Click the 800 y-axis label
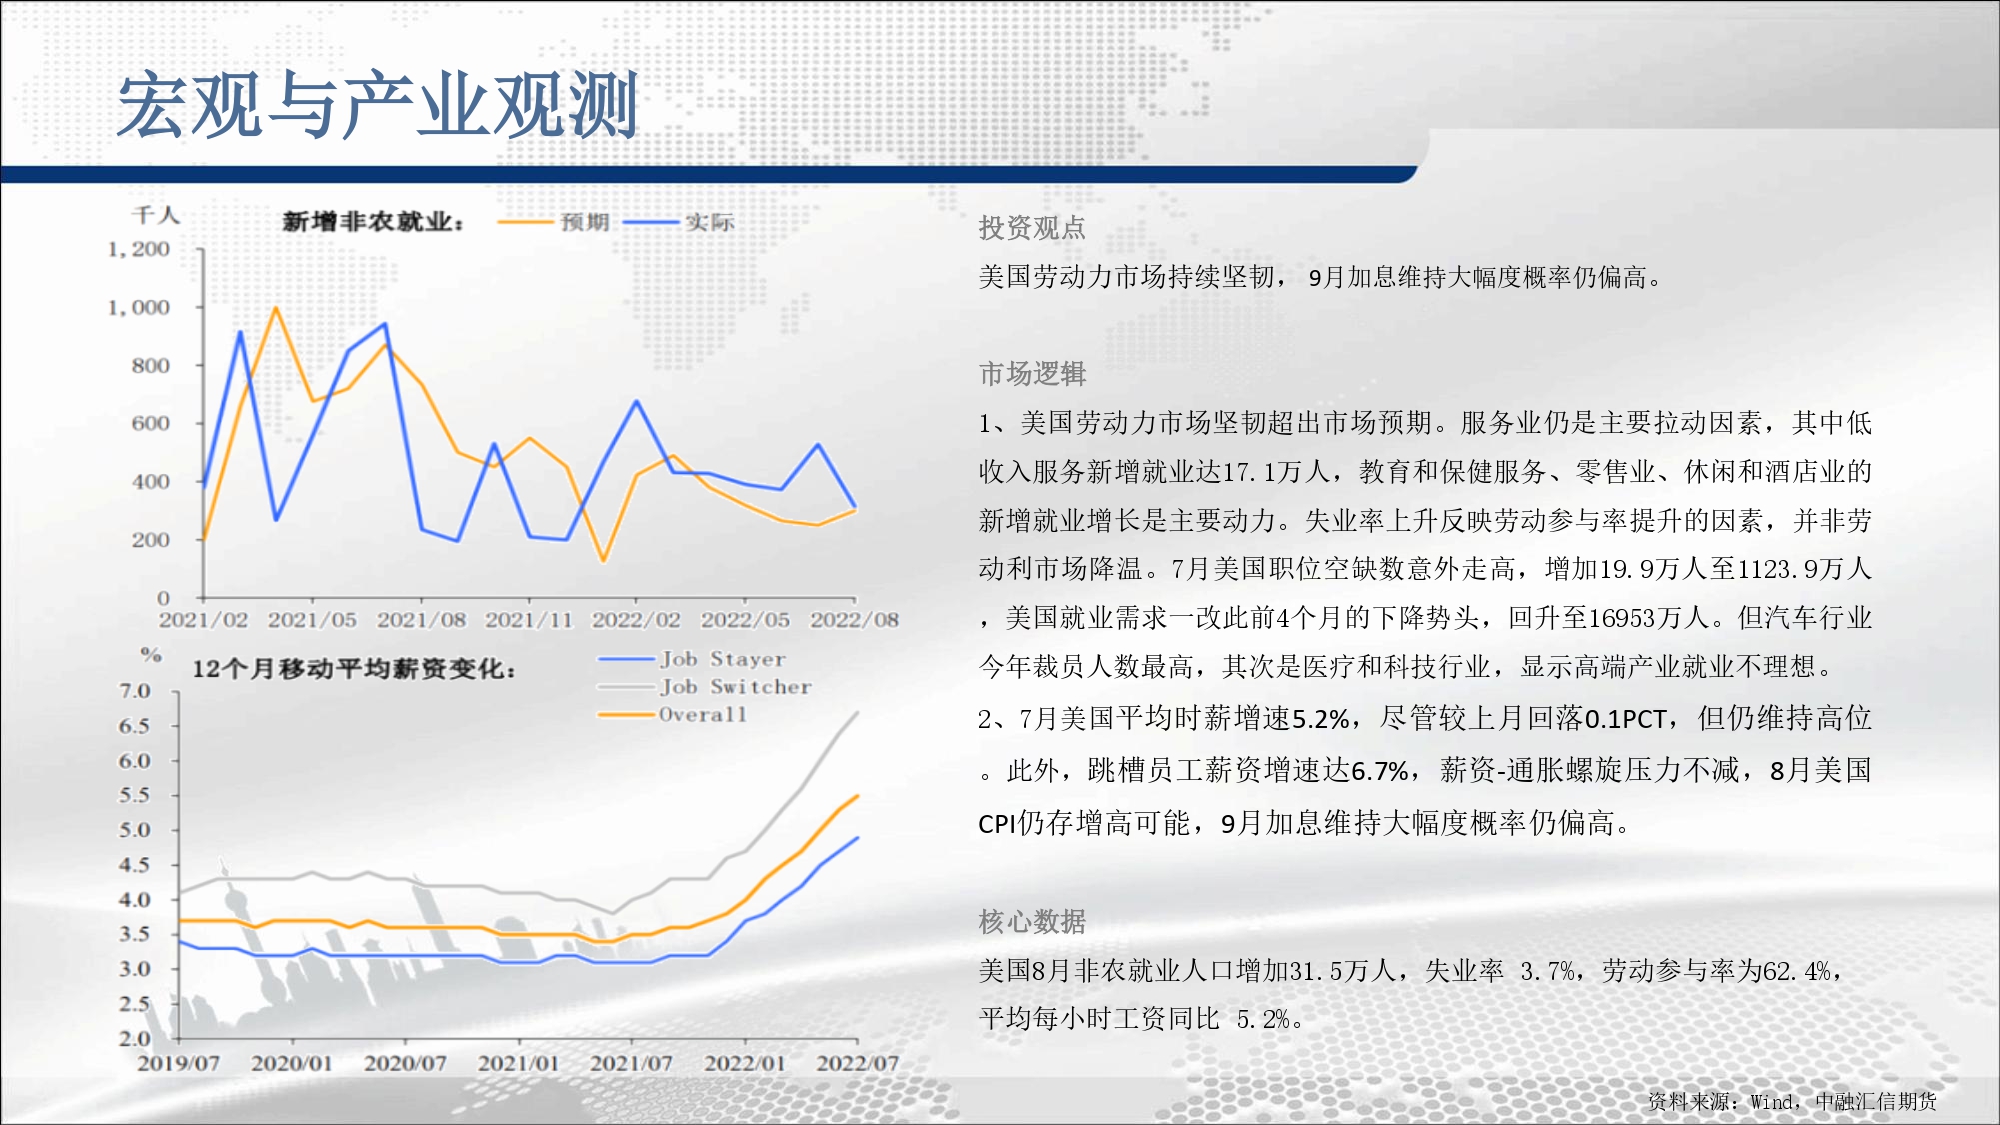Screen dimensions: 2000x1125 151,365
